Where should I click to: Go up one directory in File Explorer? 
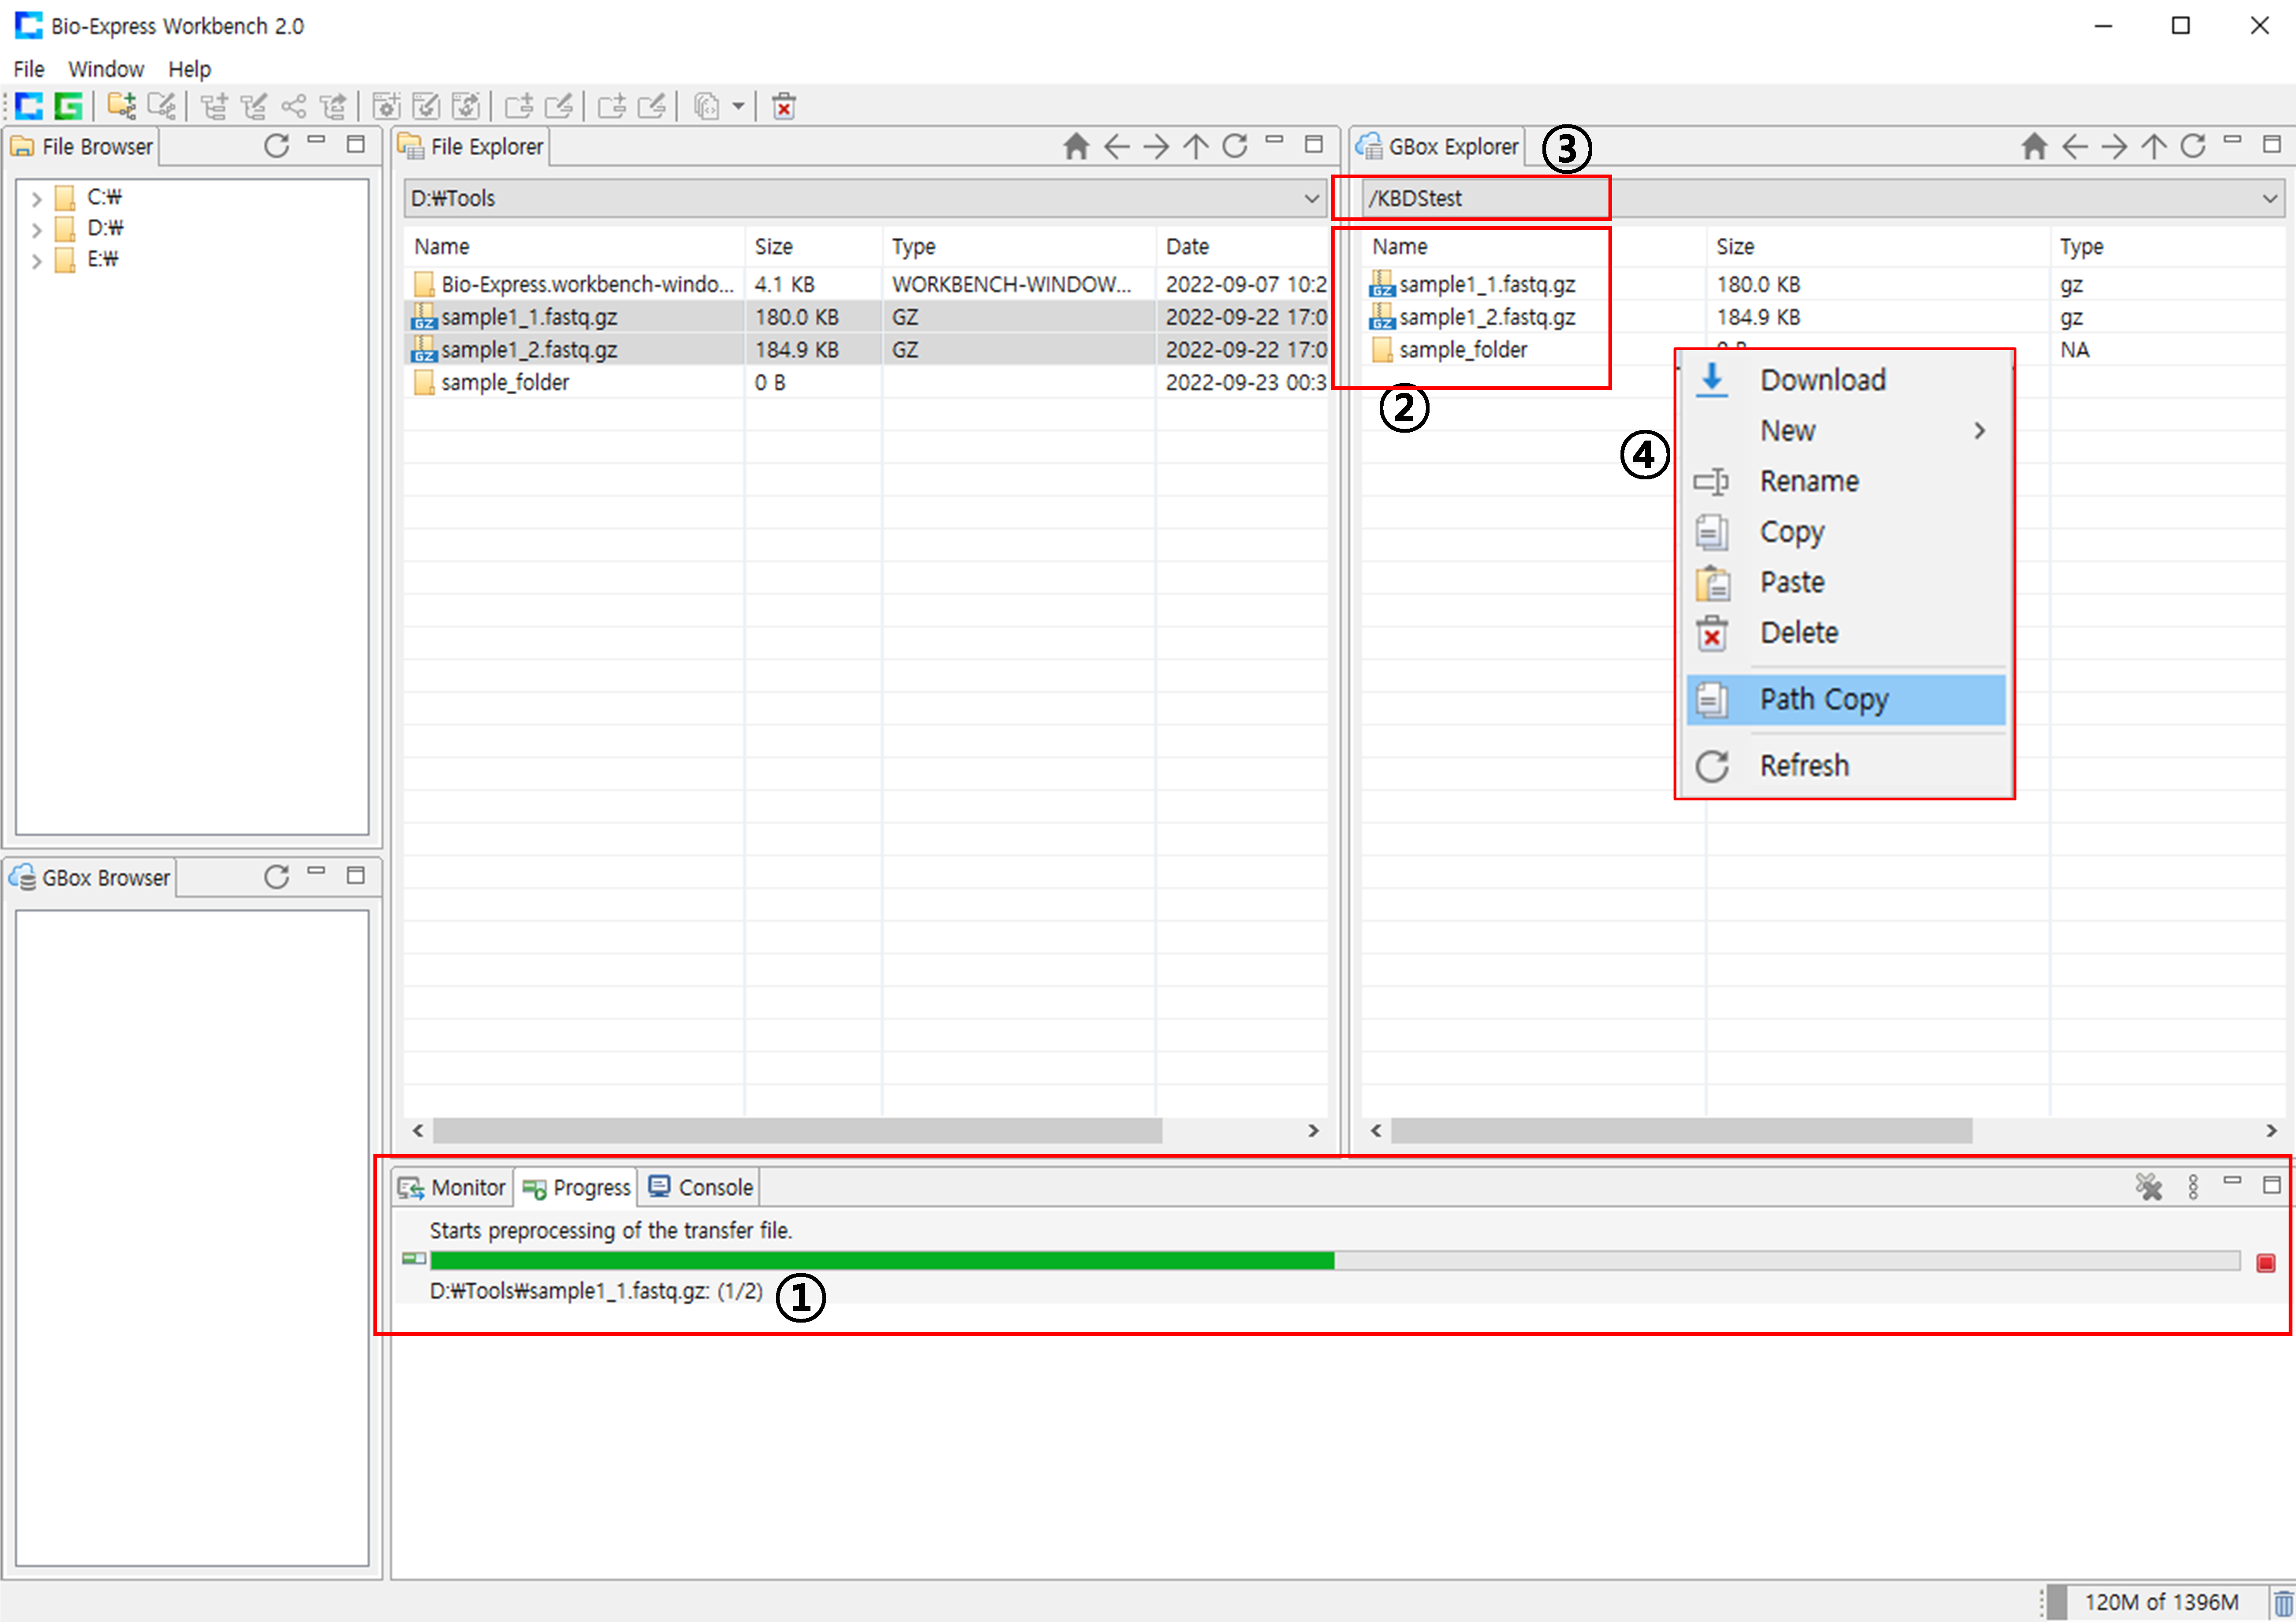[1195, 147]
